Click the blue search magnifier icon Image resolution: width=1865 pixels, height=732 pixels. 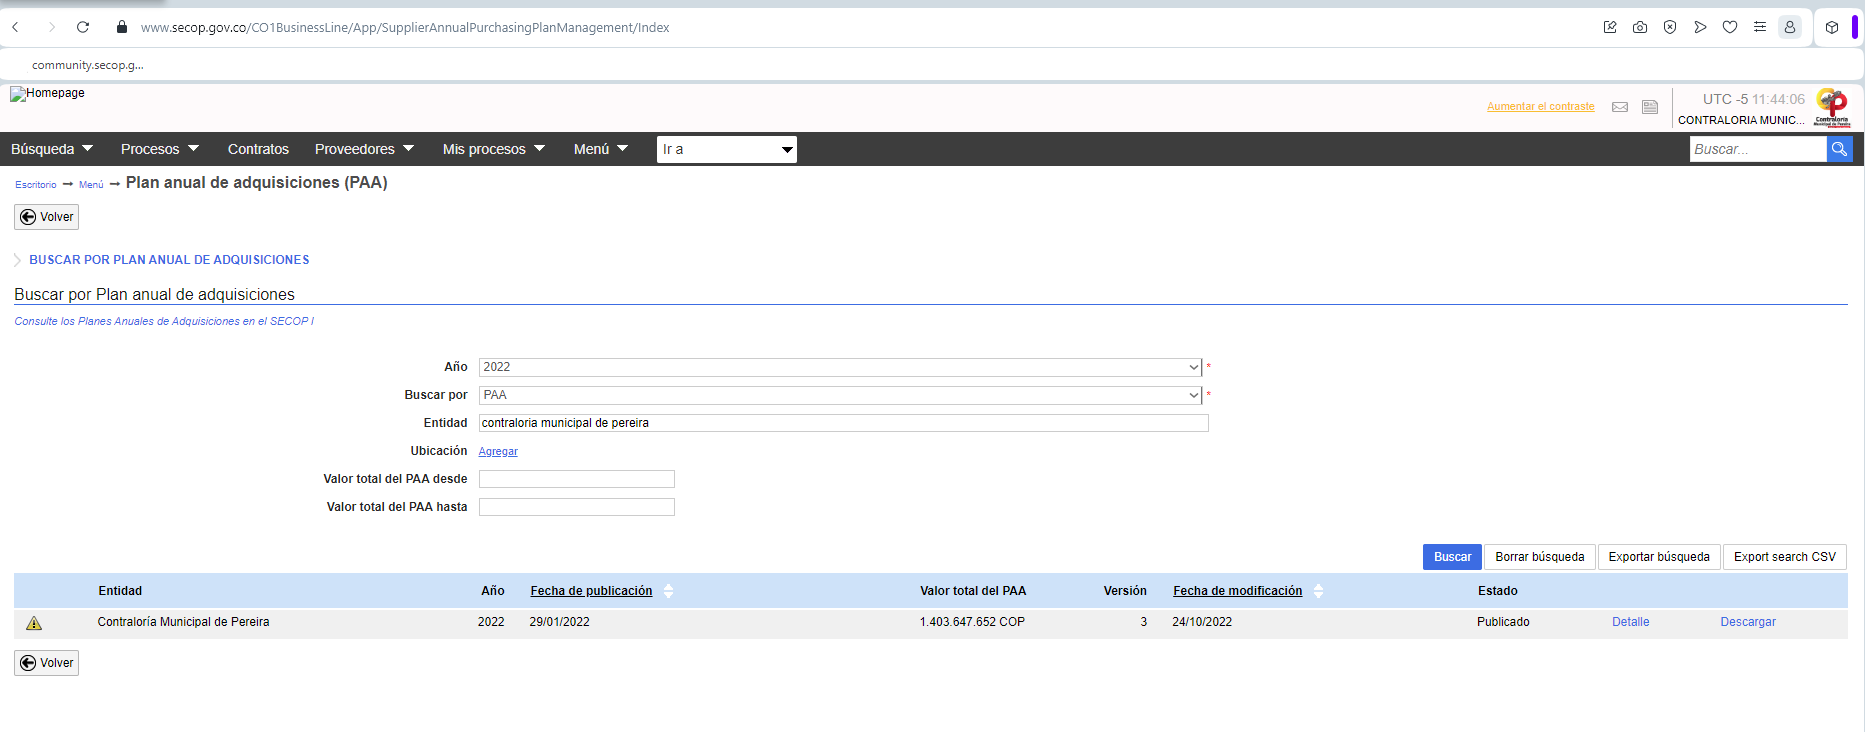(1839, 149)
